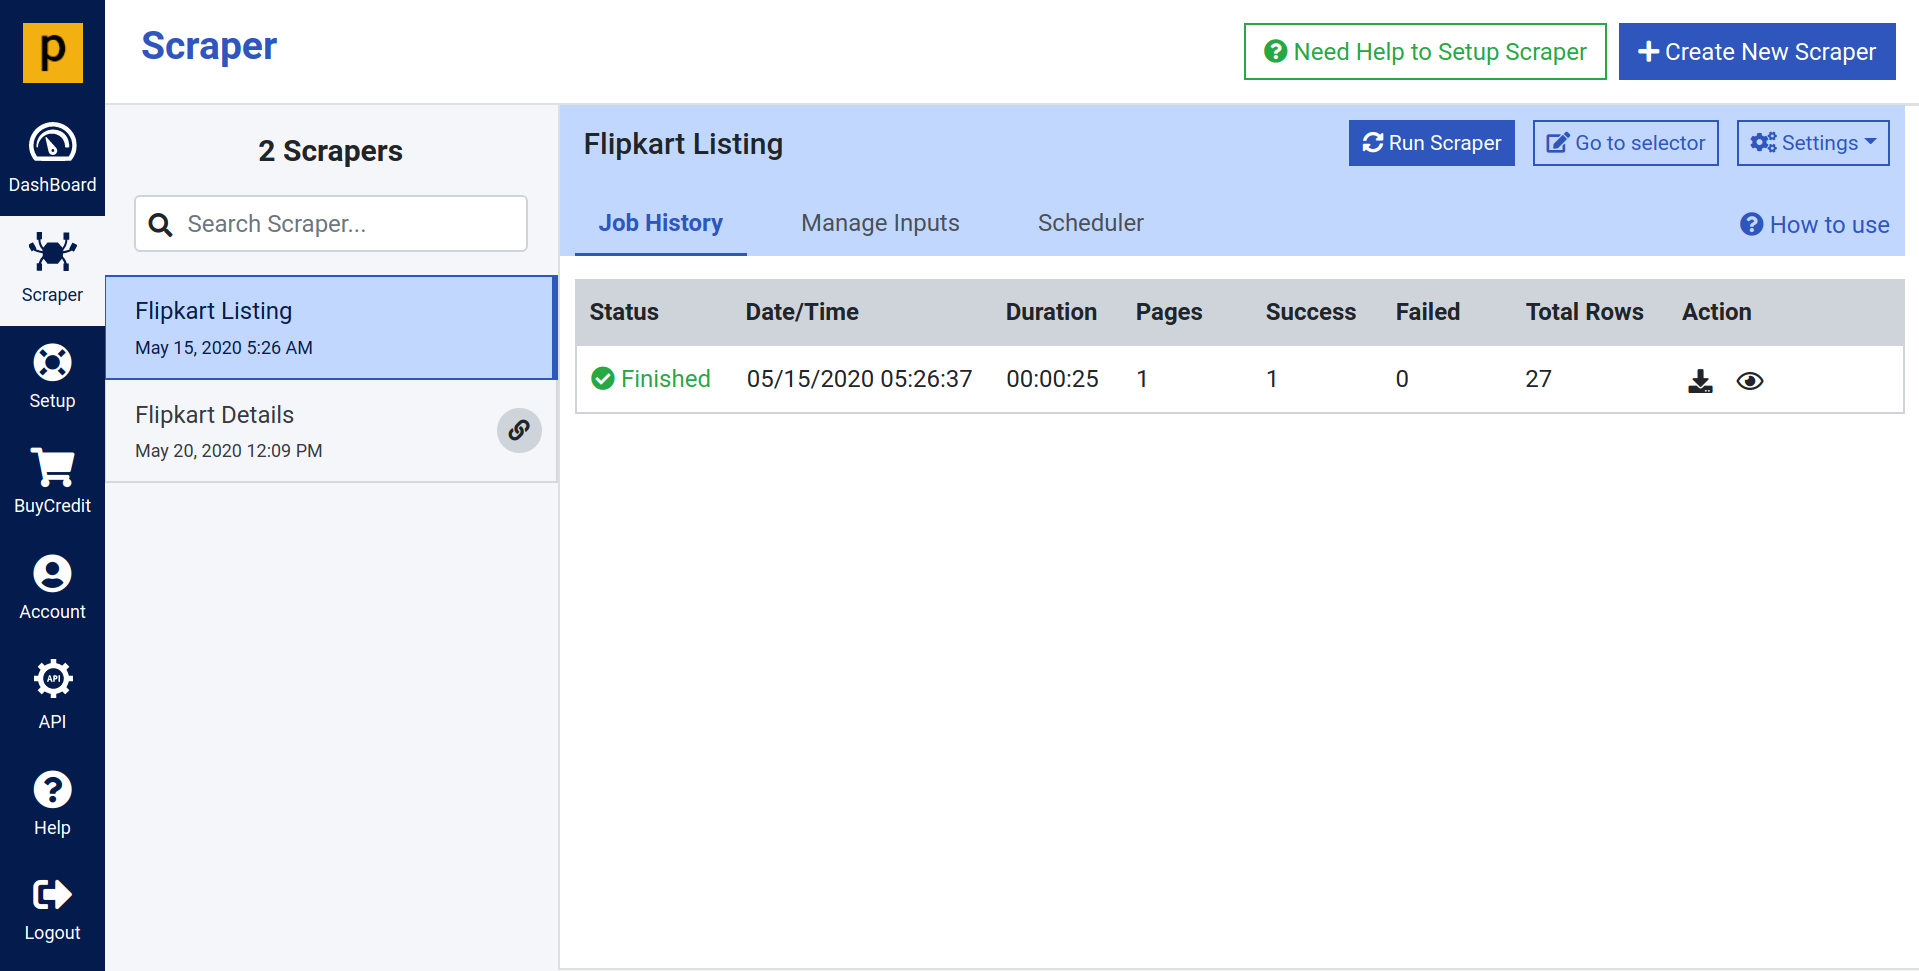Click the yellow ProWebScraper logo
1919x971 pixels.
click(52, 52)
